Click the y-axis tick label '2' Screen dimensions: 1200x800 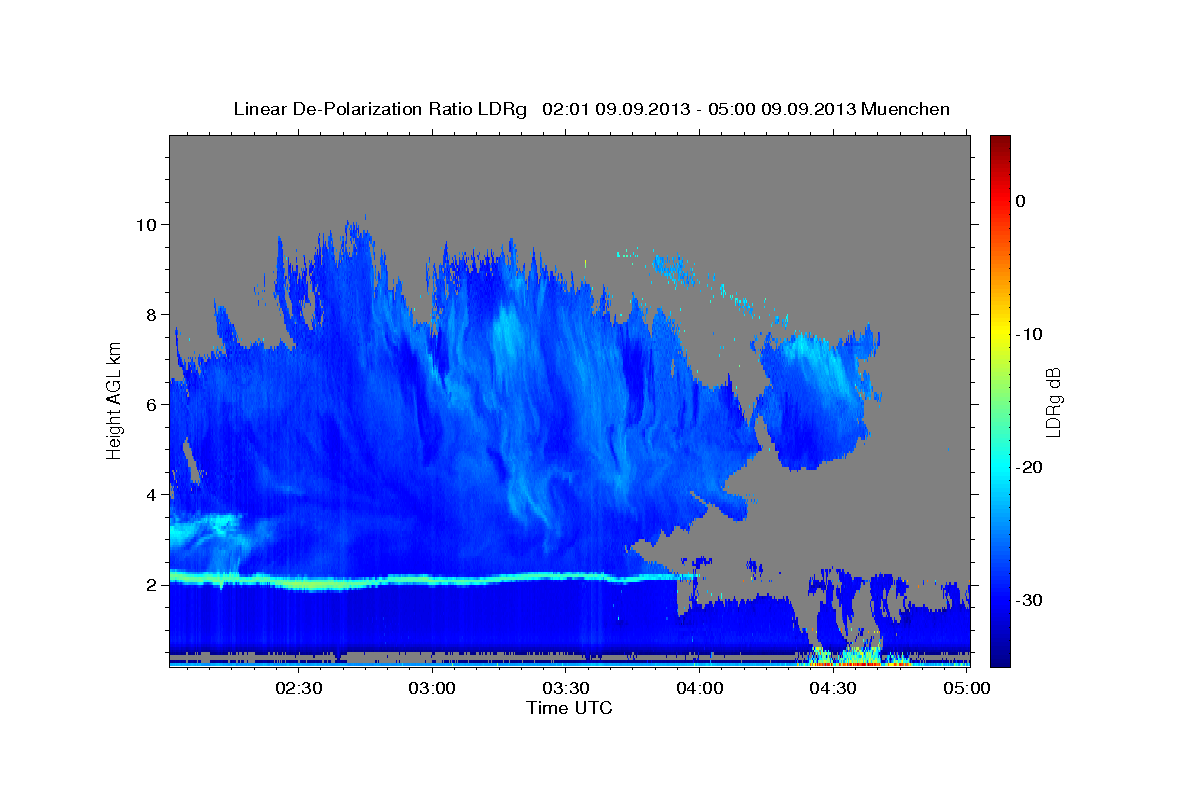152,585
